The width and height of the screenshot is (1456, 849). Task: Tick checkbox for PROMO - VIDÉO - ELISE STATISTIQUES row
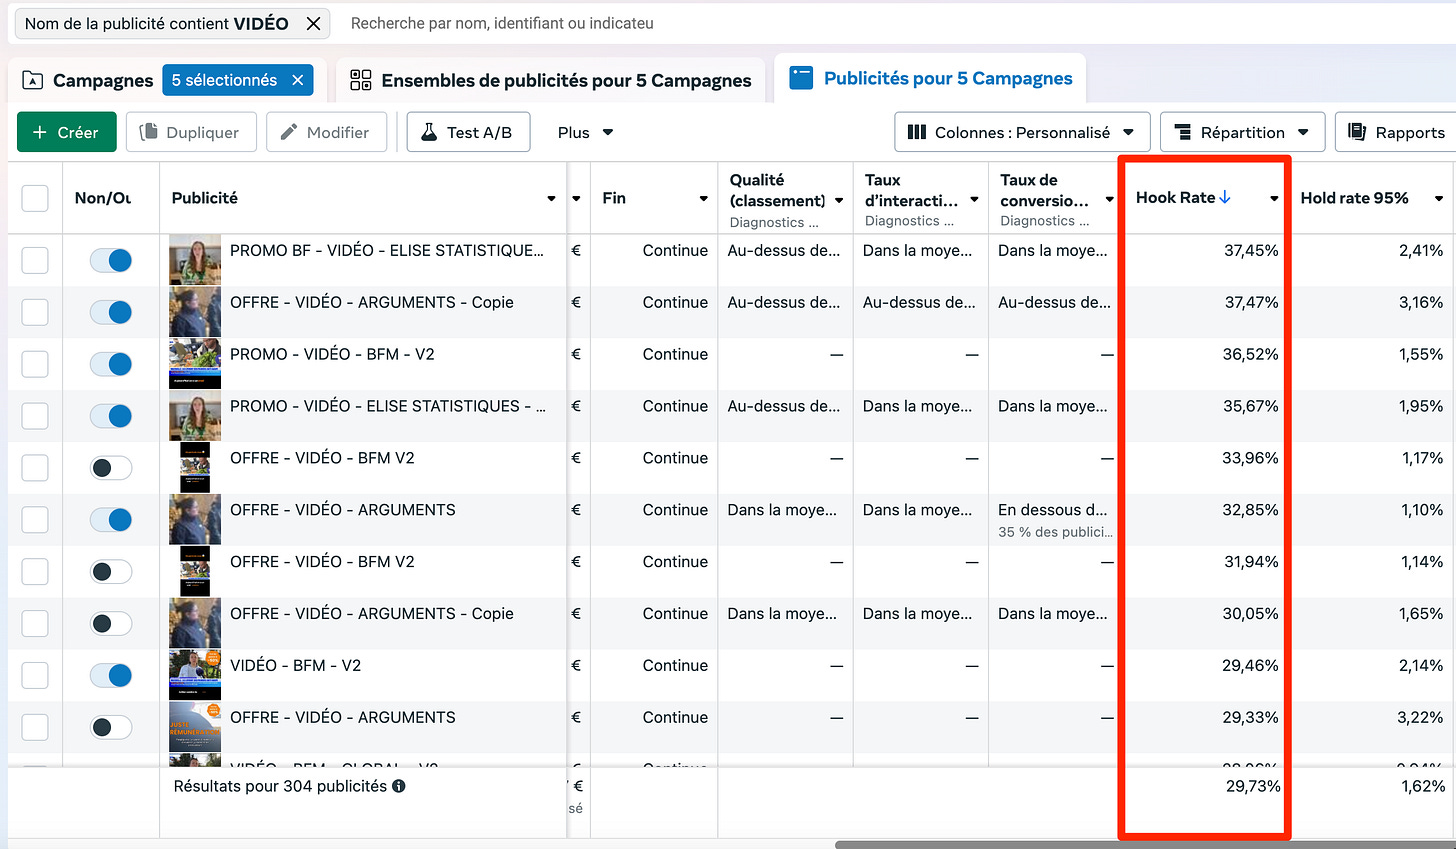35,416
